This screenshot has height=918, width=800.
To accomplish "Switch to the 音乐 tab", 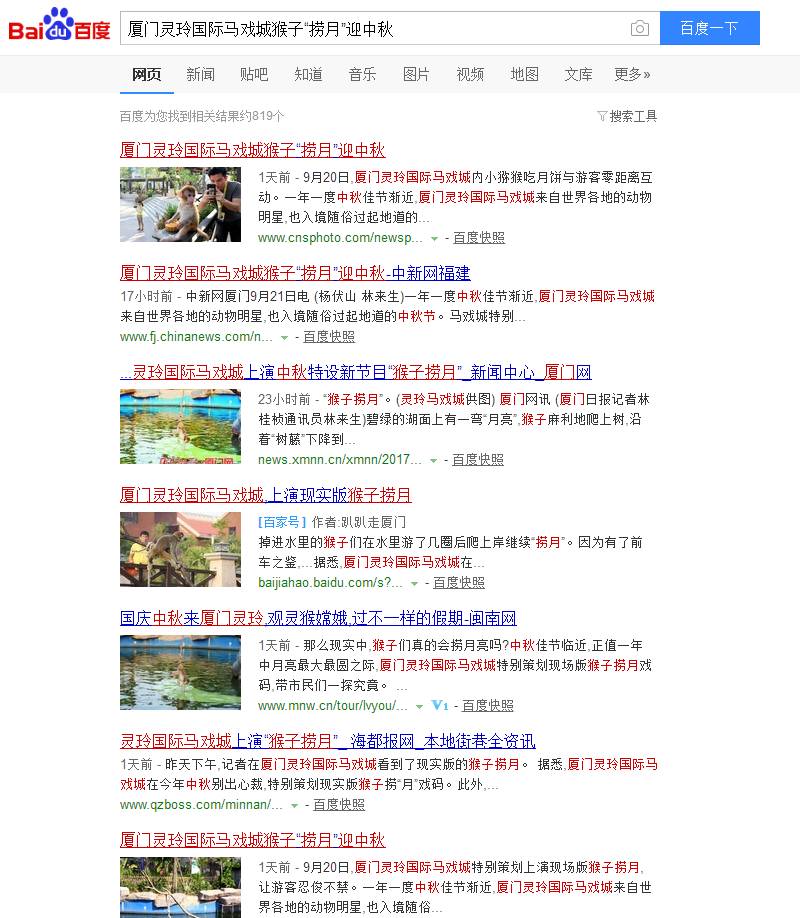I will point(362,74).
